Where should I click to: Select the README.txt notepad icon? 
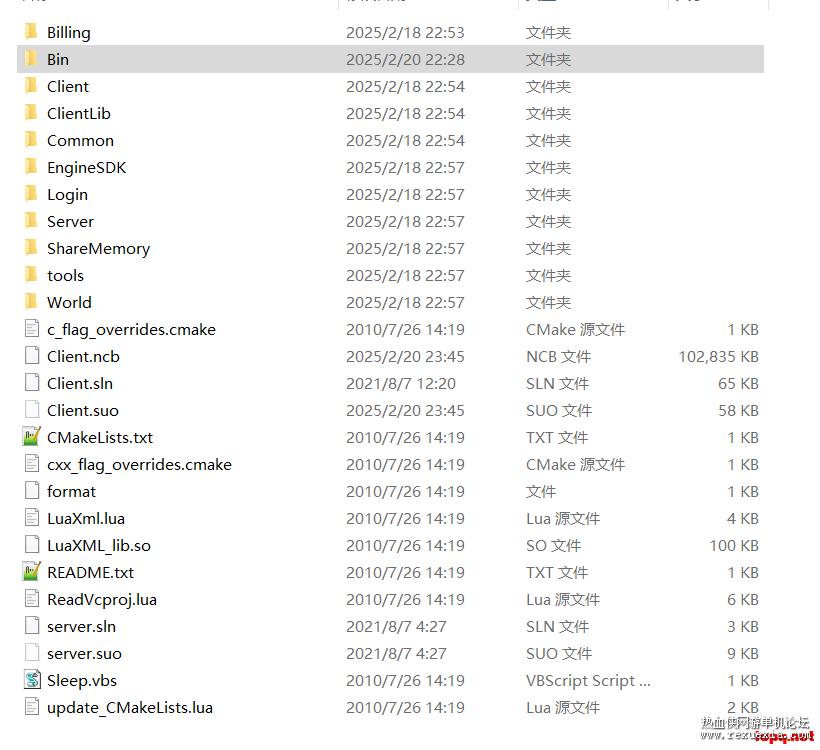click(31, 572)
